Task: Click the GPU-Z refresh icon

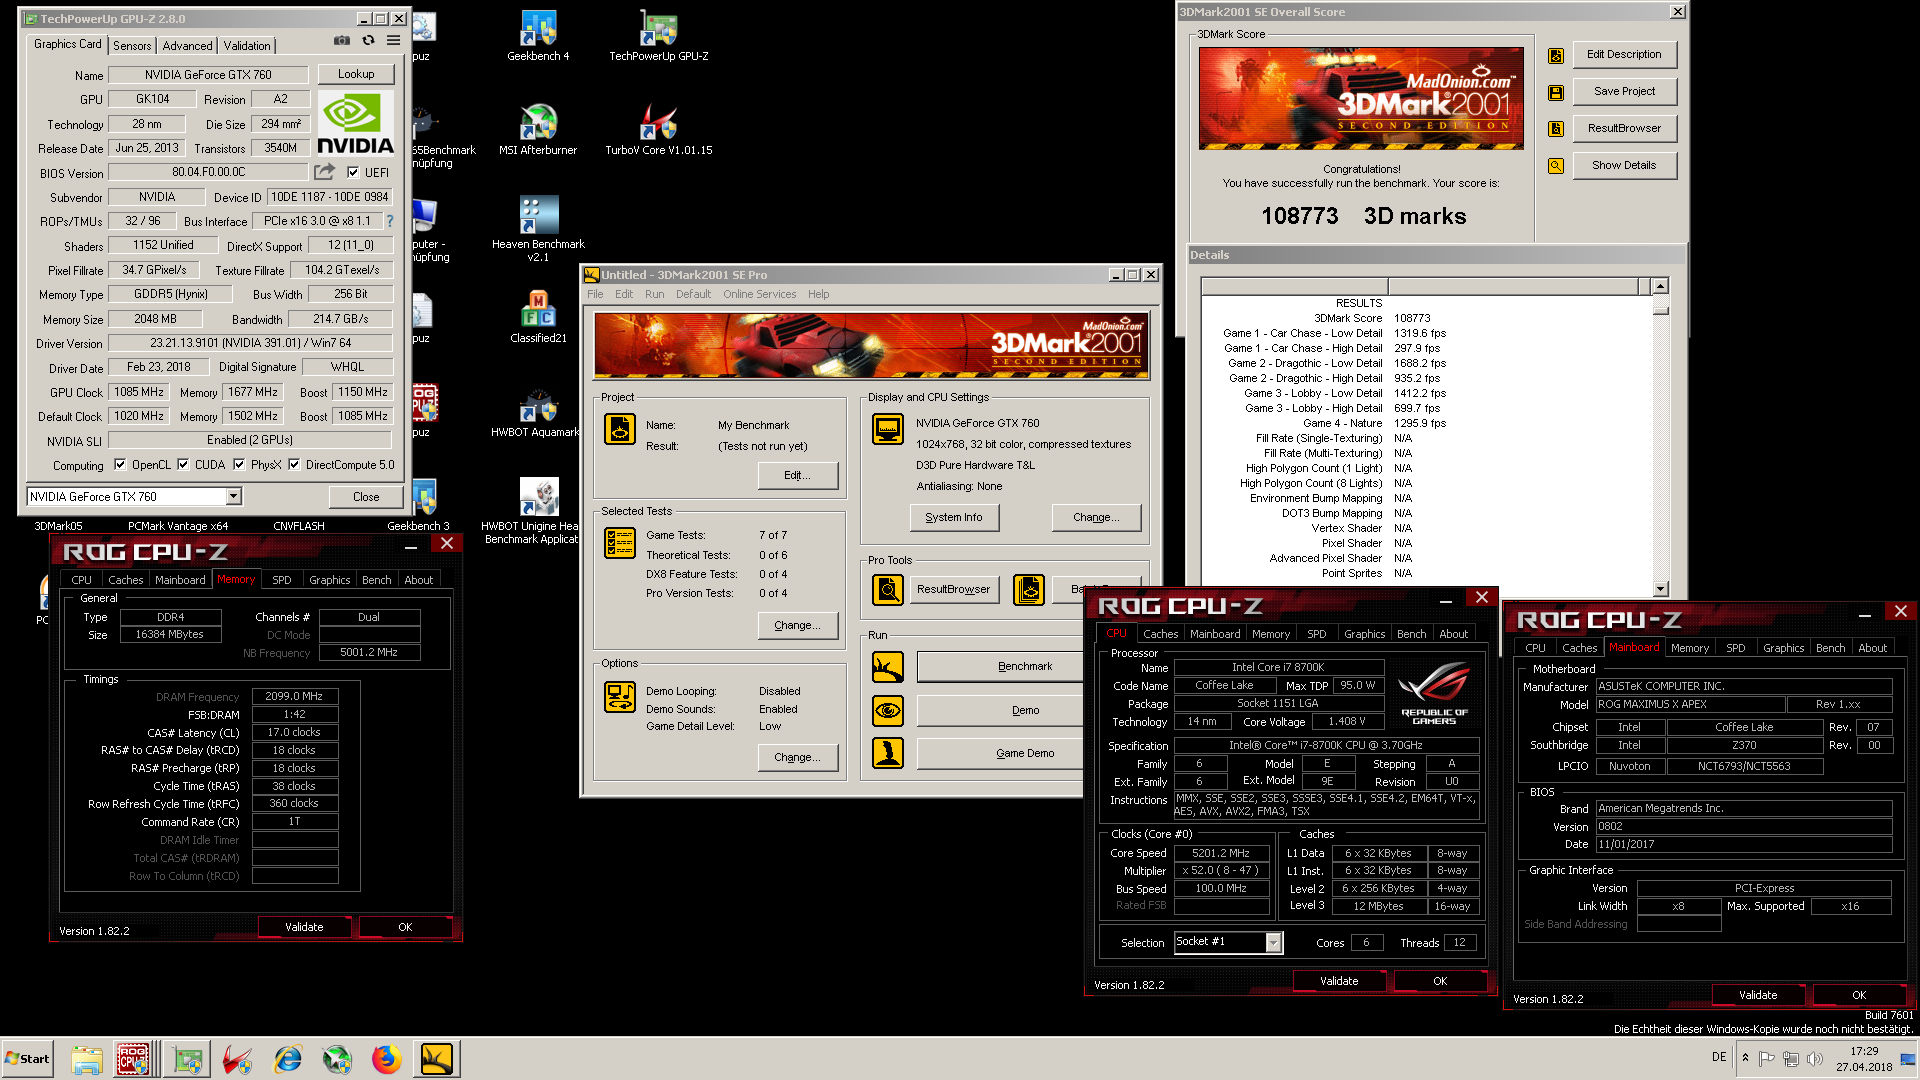Action: (368, 41)
